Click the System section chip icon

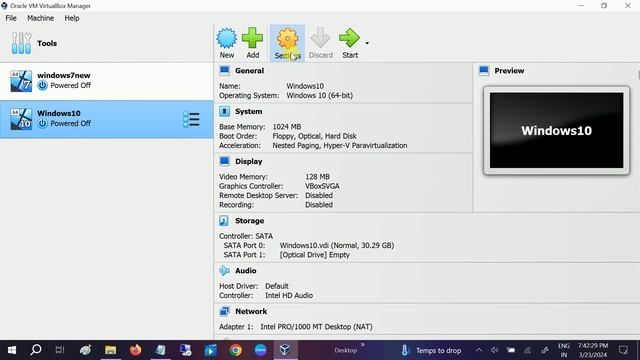pyautogui.click(x=224, y=111)
